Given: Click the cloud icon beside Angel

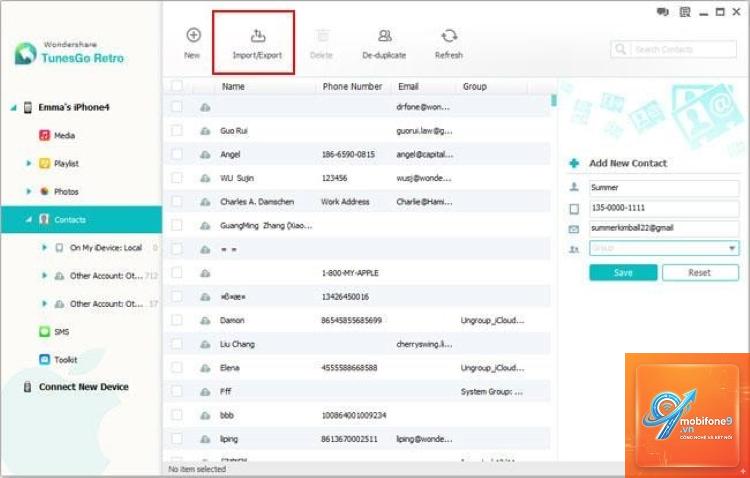Looking at the screenshot, I should coord(205,155).
